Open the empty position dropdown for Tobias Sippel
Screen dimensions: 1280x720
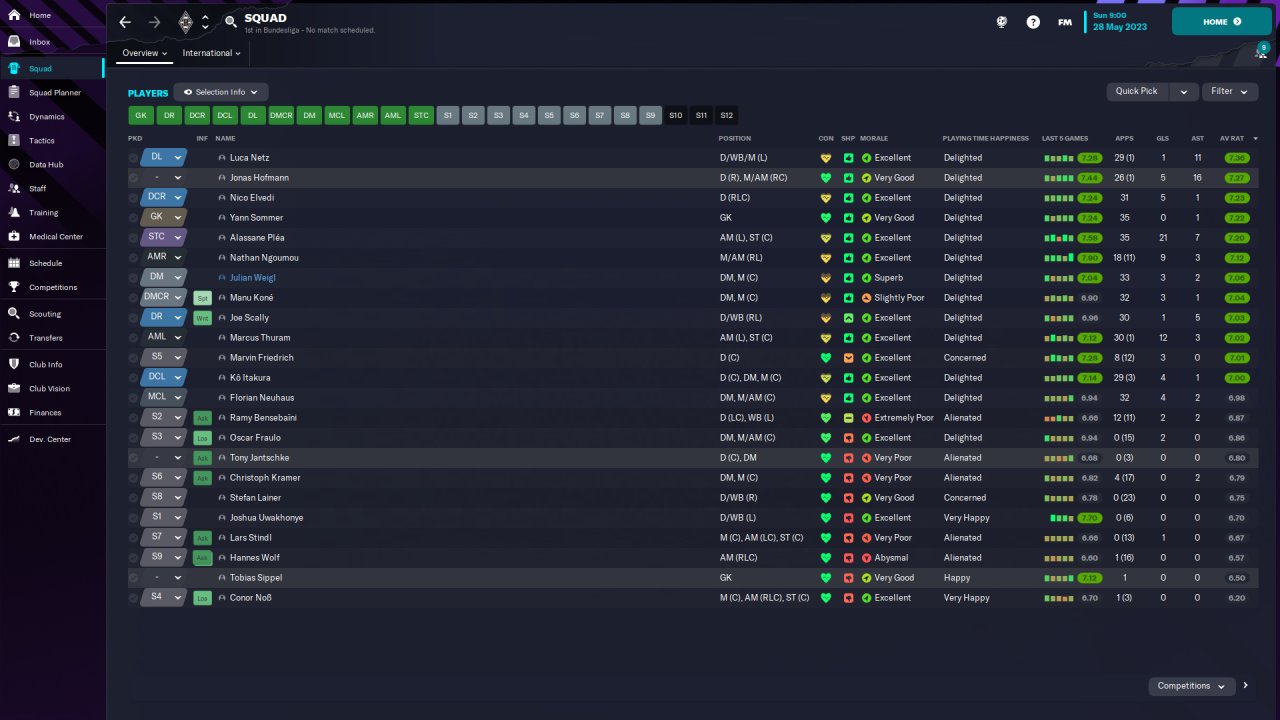[x=164, y=578]
